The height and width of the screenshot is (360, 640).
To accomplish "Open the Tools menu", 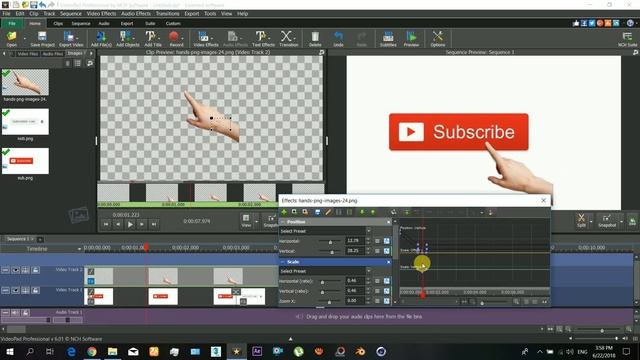I will (210, 13).
